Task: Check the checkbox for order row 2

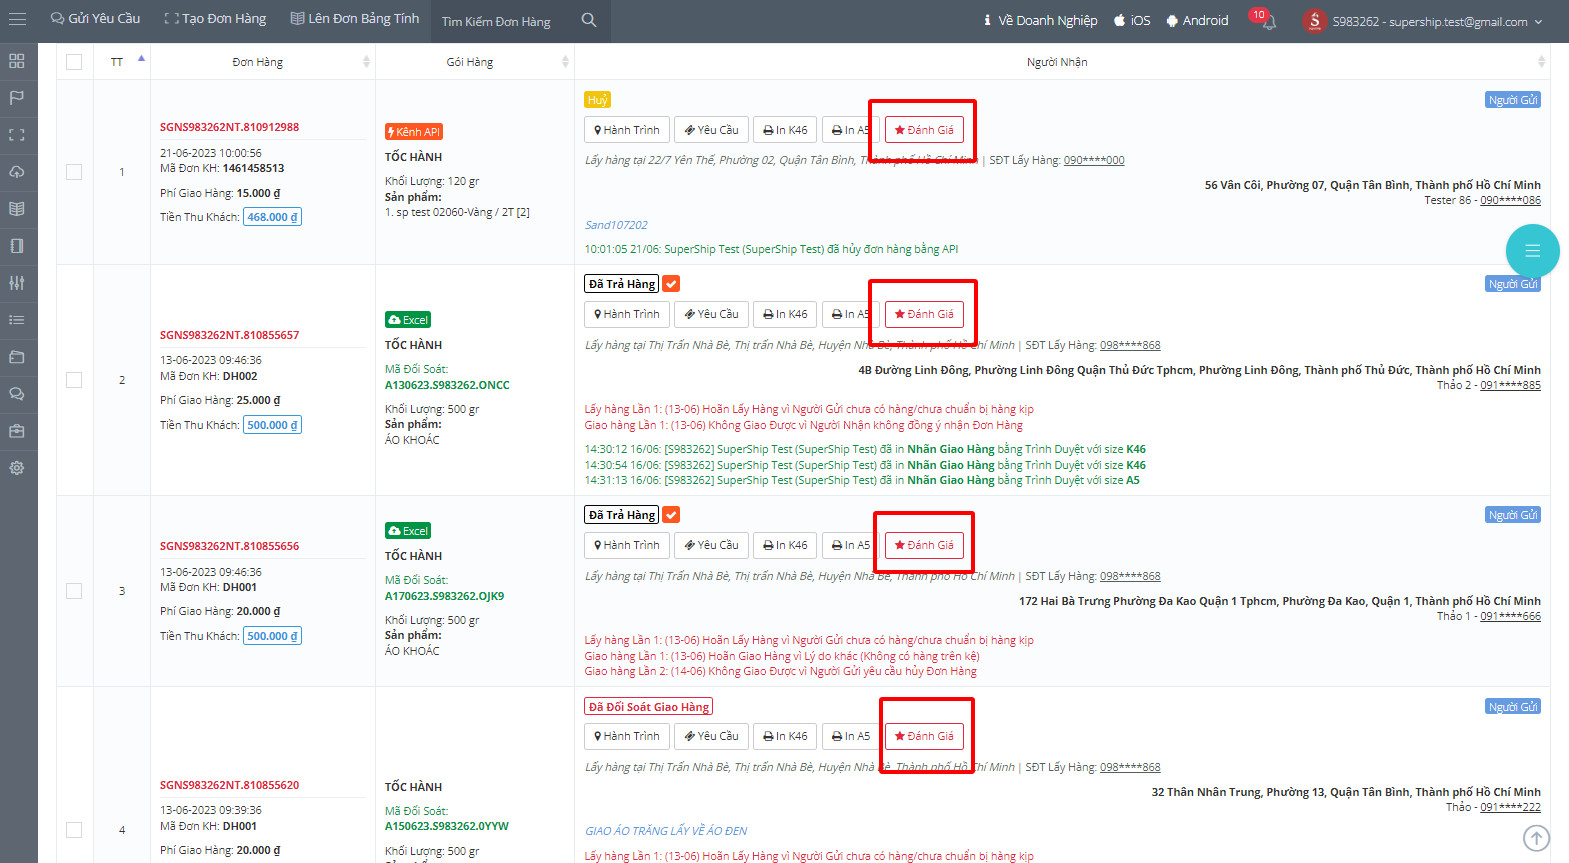Action: tap(74, 380)
